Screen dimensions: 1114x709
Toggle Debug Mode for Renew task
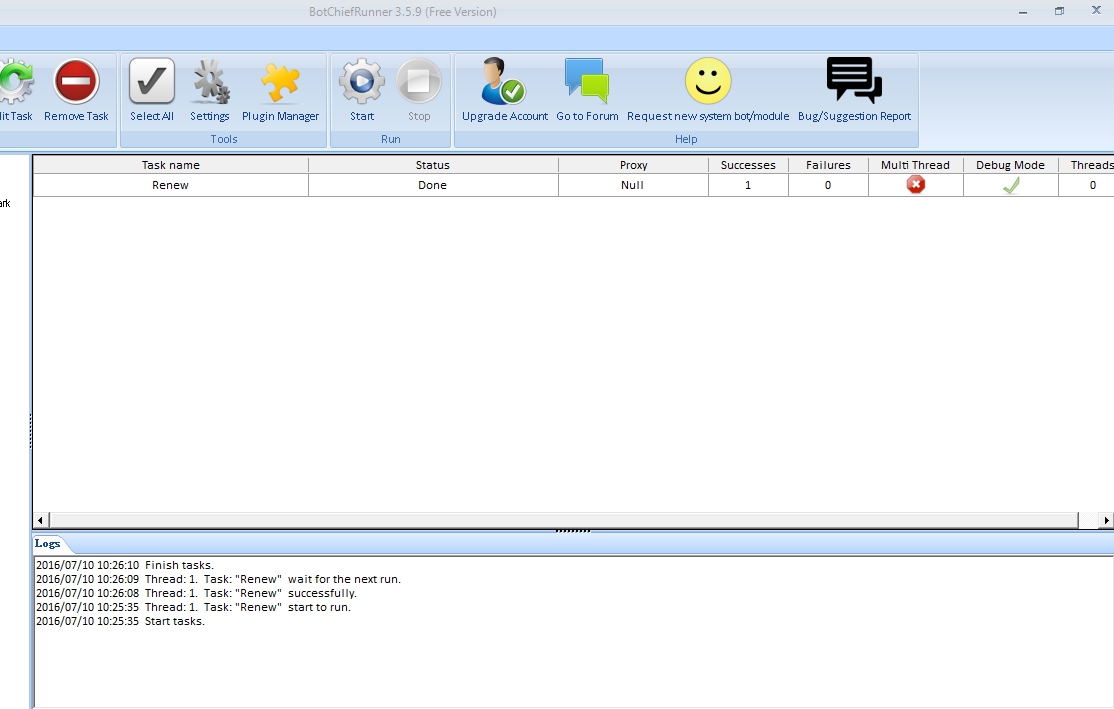pos(1011,185)
